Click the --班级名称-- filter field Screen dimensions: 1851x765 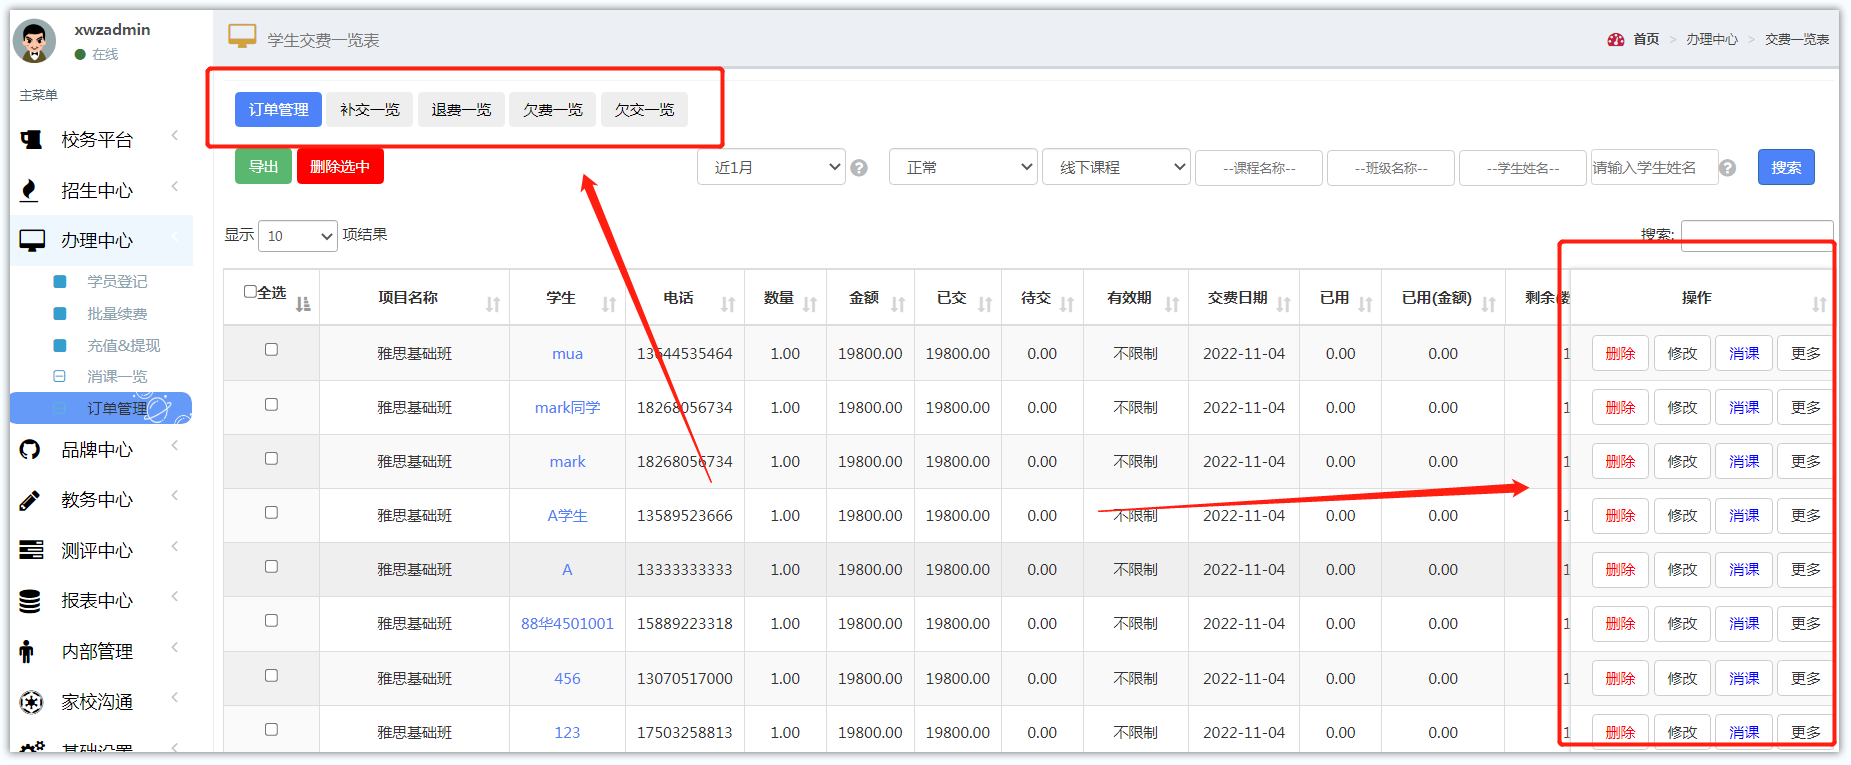[x=1391, y=168]
